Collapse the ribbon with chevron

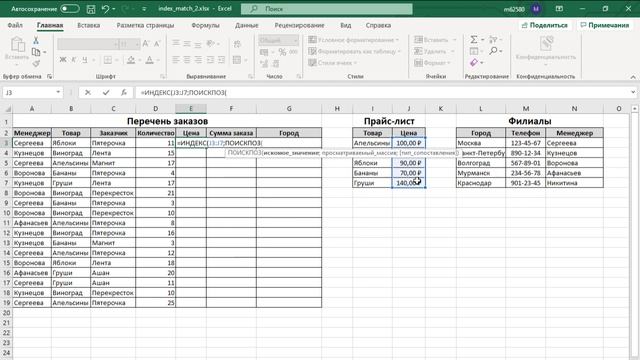[633, 77]
